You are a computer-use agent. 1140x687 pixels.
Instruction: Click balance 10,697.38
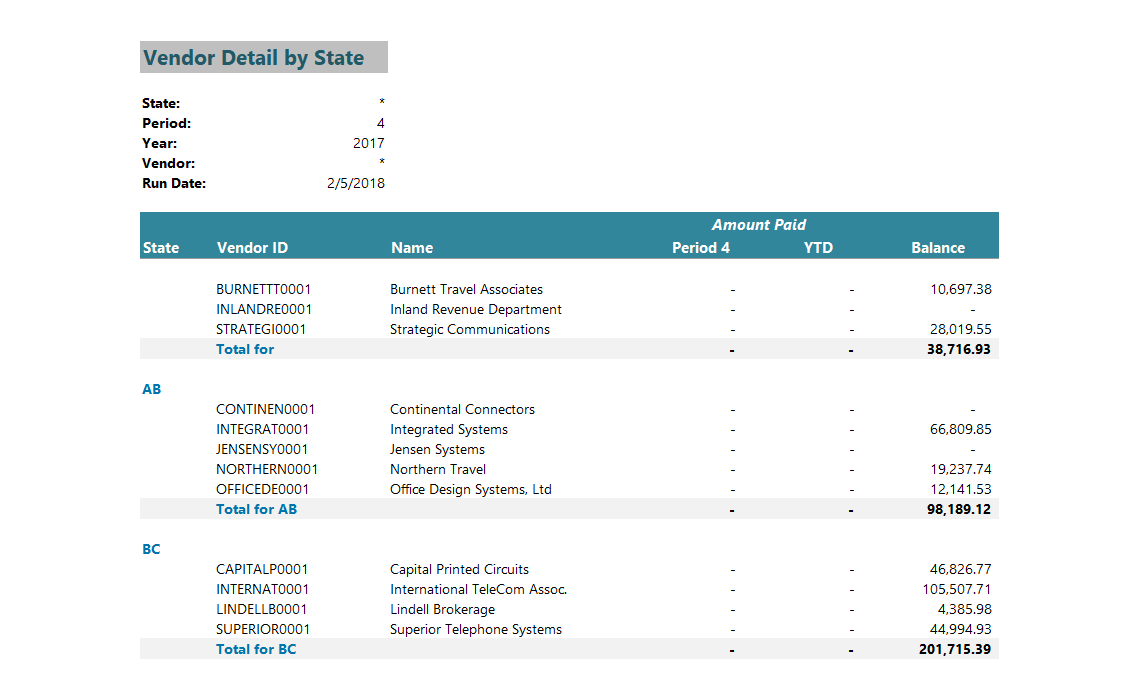click(x=960, y=289)
